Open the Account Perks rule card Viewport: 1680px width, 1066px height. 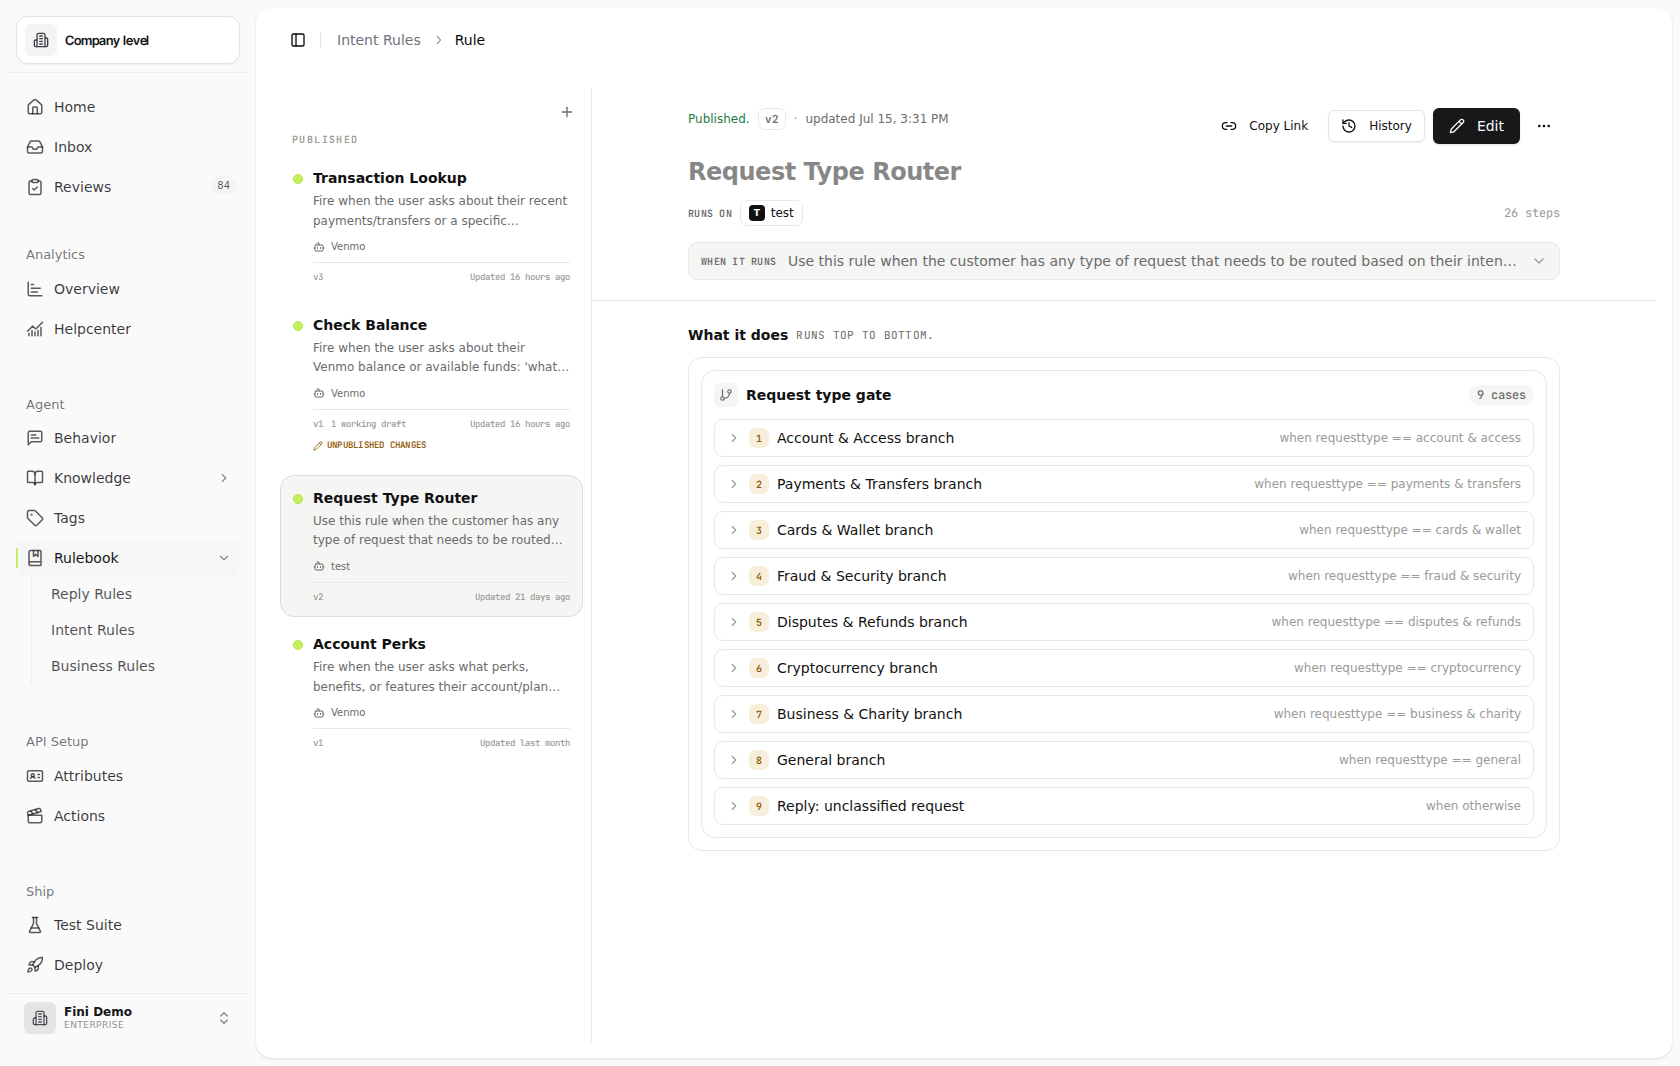coord(432,693)
